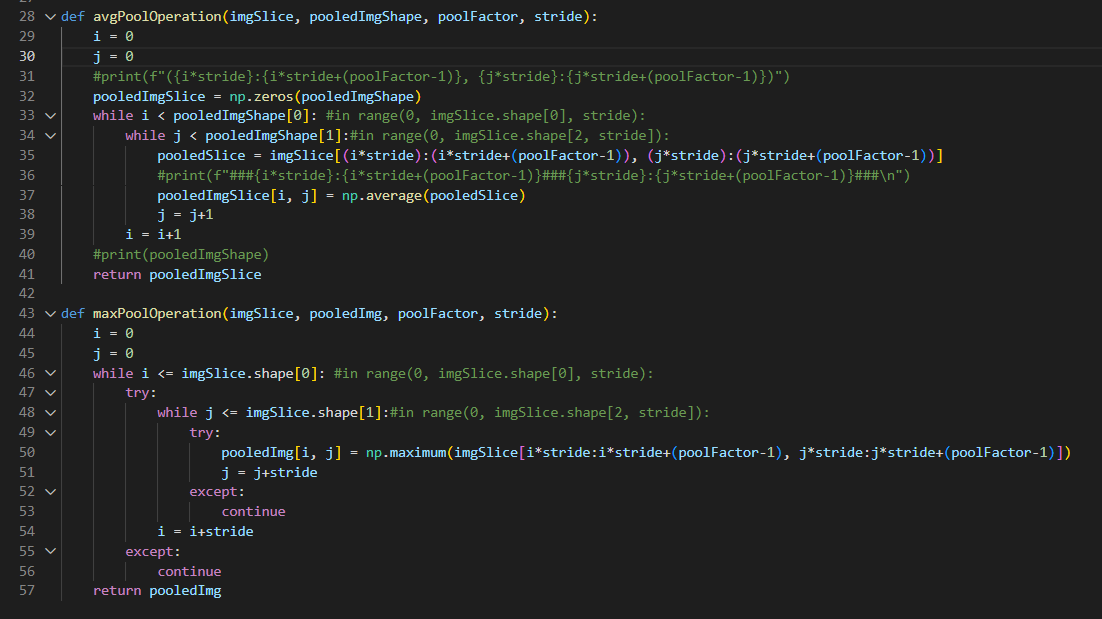1102x619 pixels.
Task: Place cursor on avgPoolOperation function name
Action: pos(157,16)
